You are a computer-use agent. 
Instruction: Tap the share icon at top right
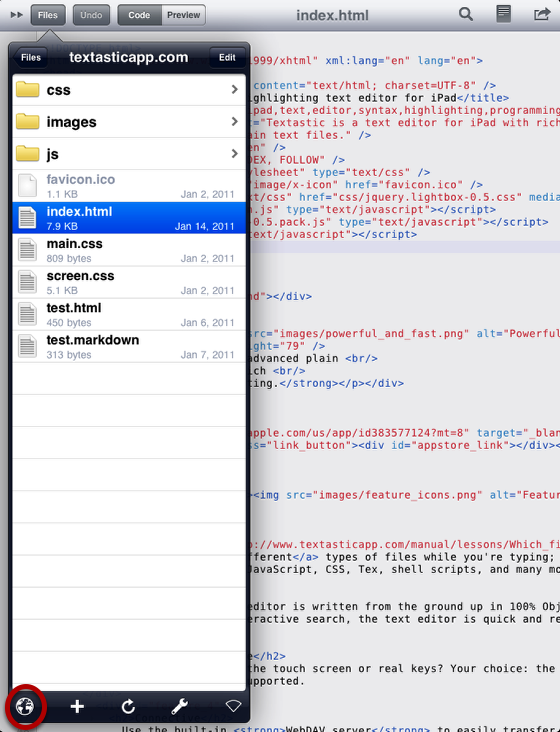click(x=542, y=14)
